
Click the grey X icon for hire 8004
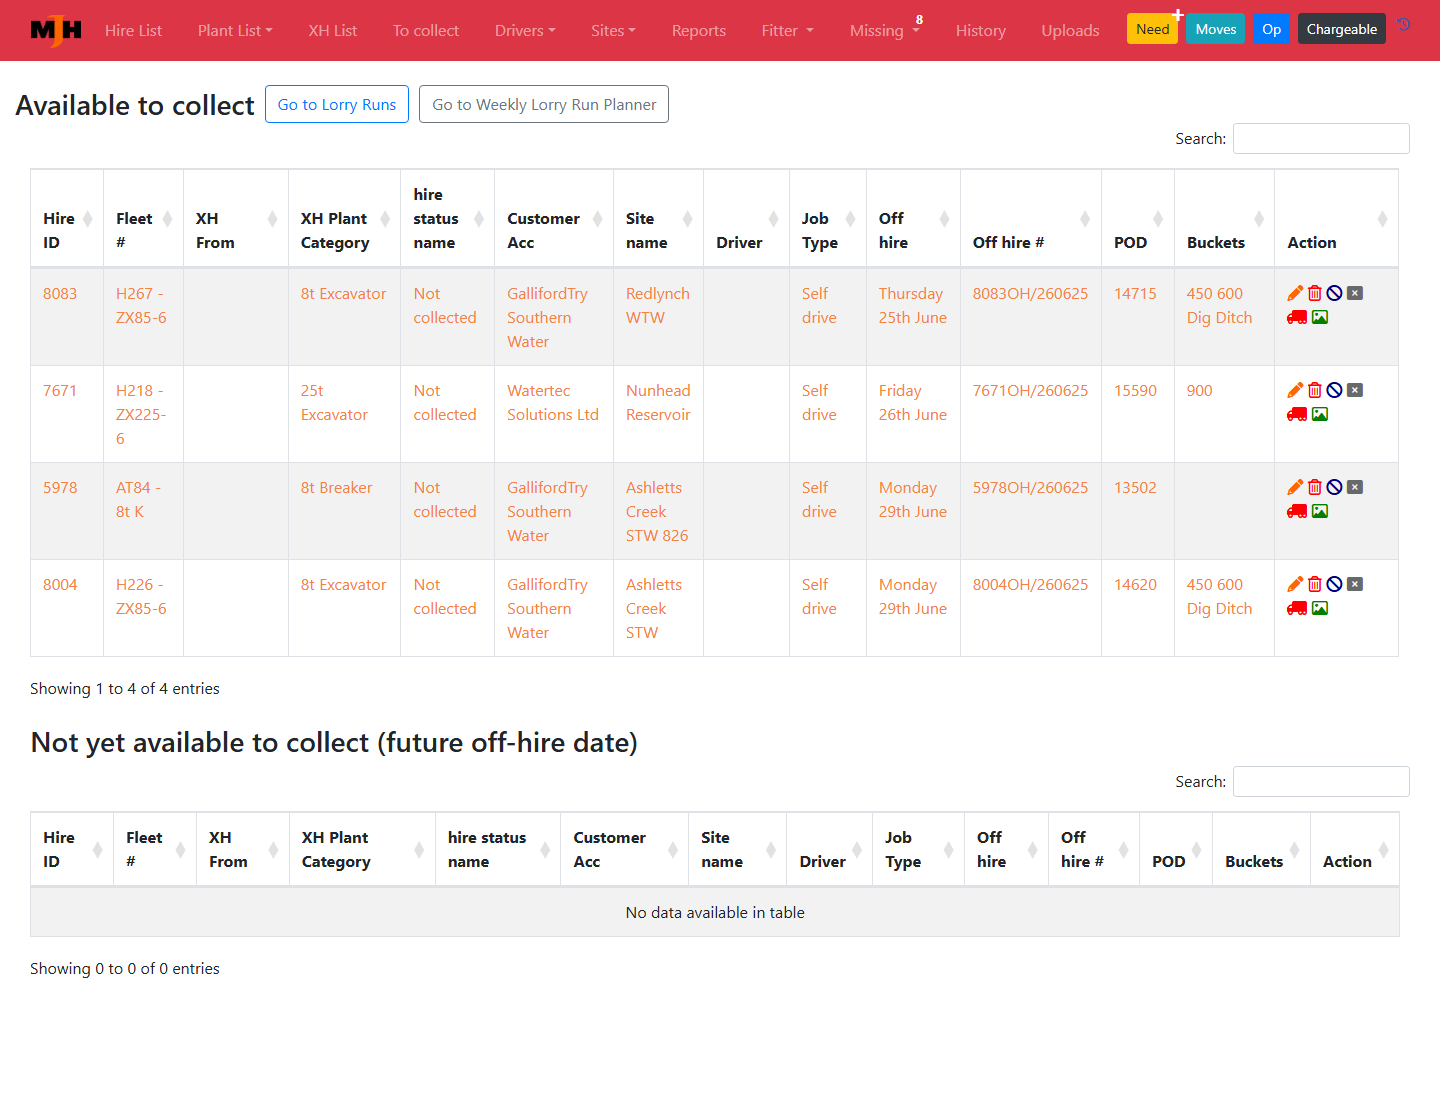point(1355,584)
